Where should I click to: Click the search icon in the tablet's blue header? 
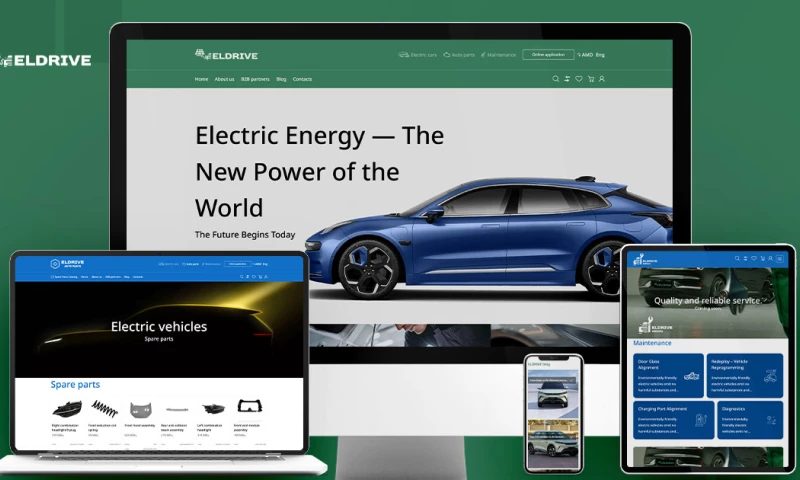[736, 259]
